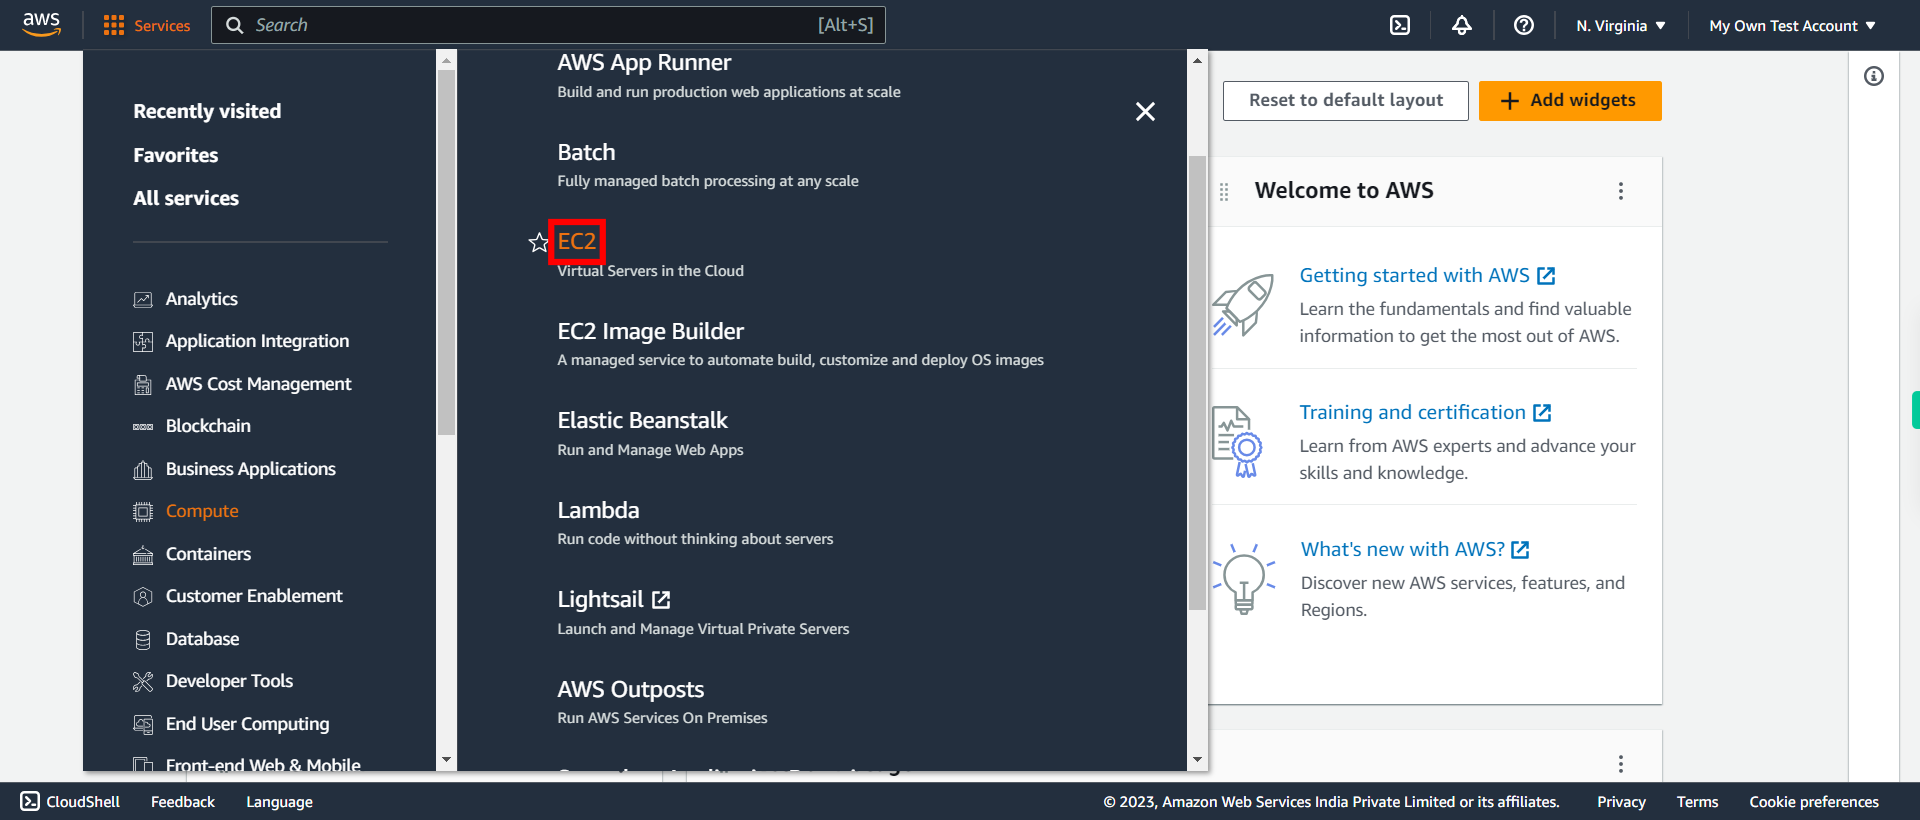Favorite EC2 using the star icon
The width and height of the screenshot is (1920, 820).
pyautogui.click(x=539, y=242)
